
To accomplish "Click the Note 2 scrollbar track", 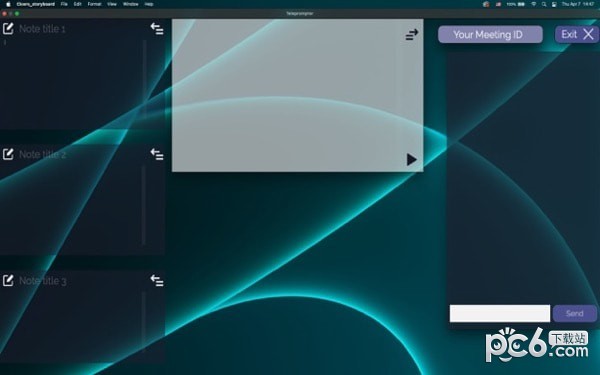I will (x=144, y=205).
